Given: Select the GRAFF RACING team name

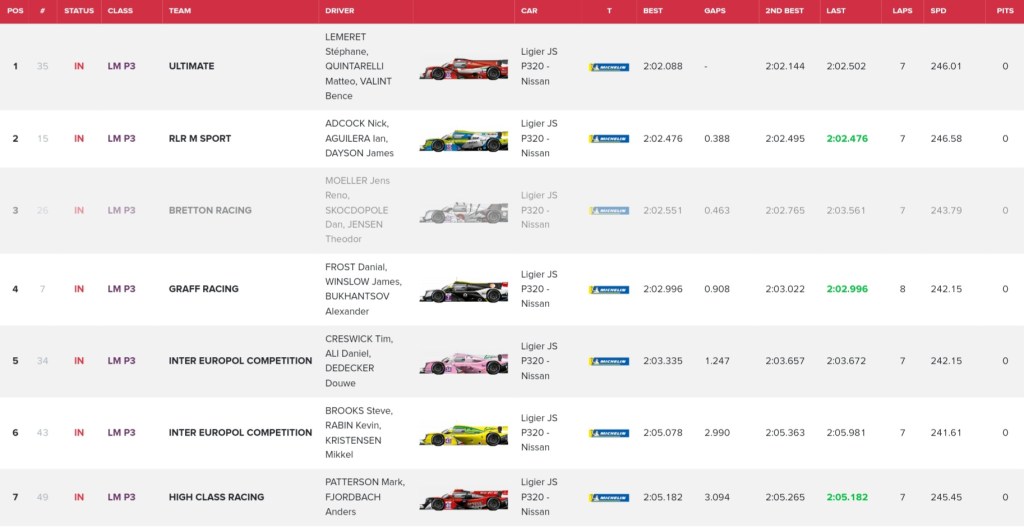Looking at the screenshot, I should click(x=203, y=289).
